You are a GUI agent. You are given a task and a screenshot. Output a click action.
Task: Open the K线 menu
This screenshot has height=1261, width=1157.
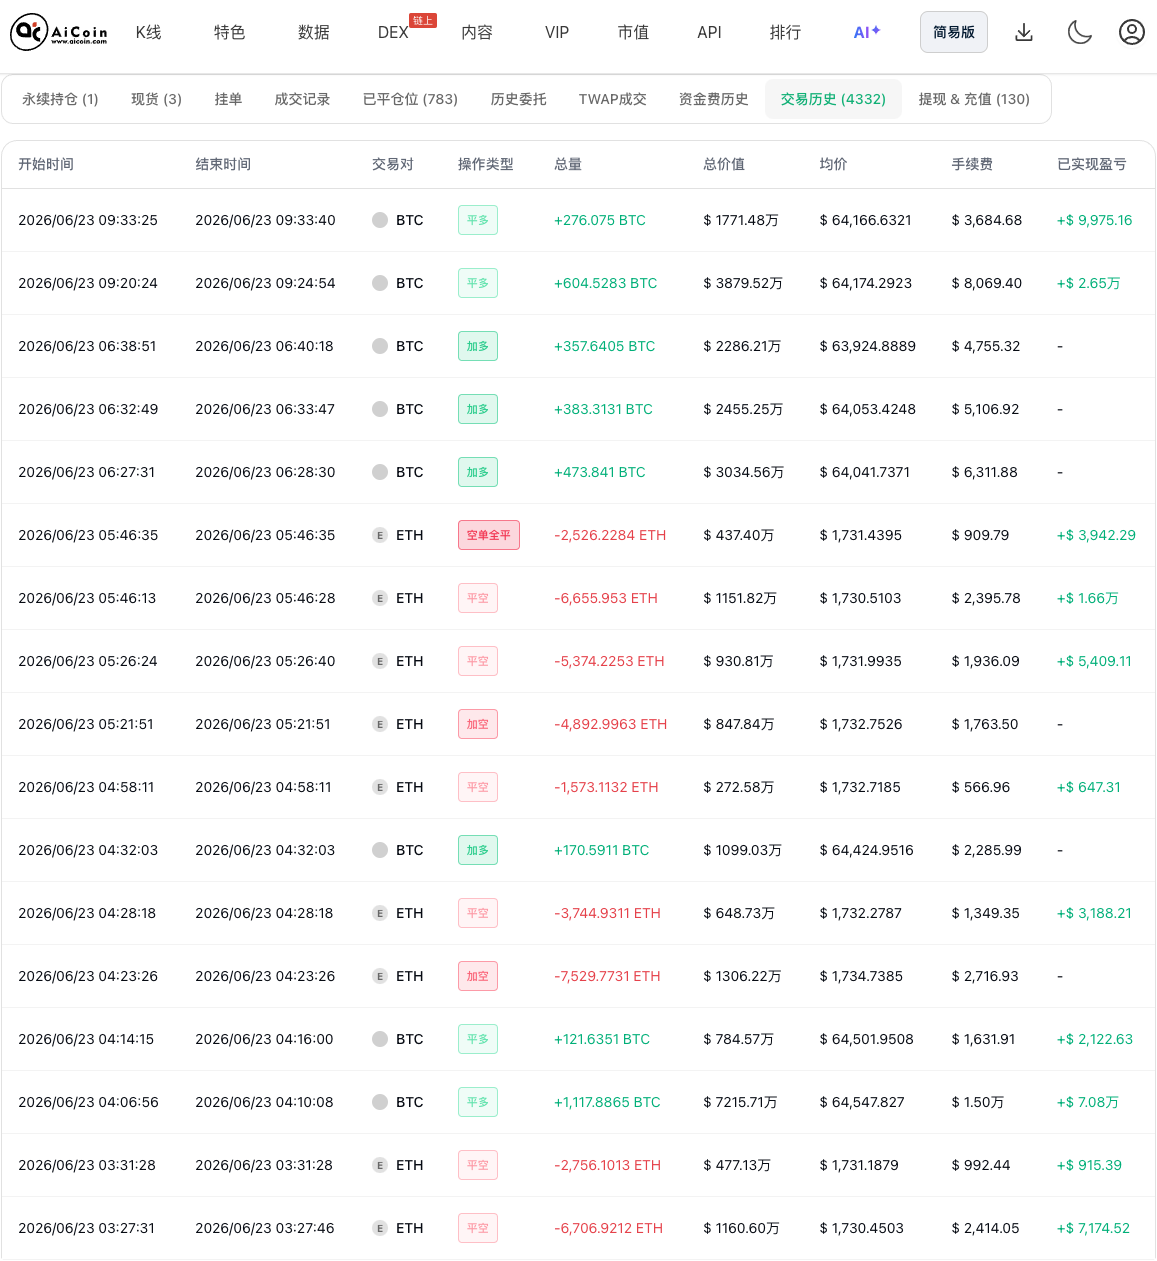tap(149, 33)
